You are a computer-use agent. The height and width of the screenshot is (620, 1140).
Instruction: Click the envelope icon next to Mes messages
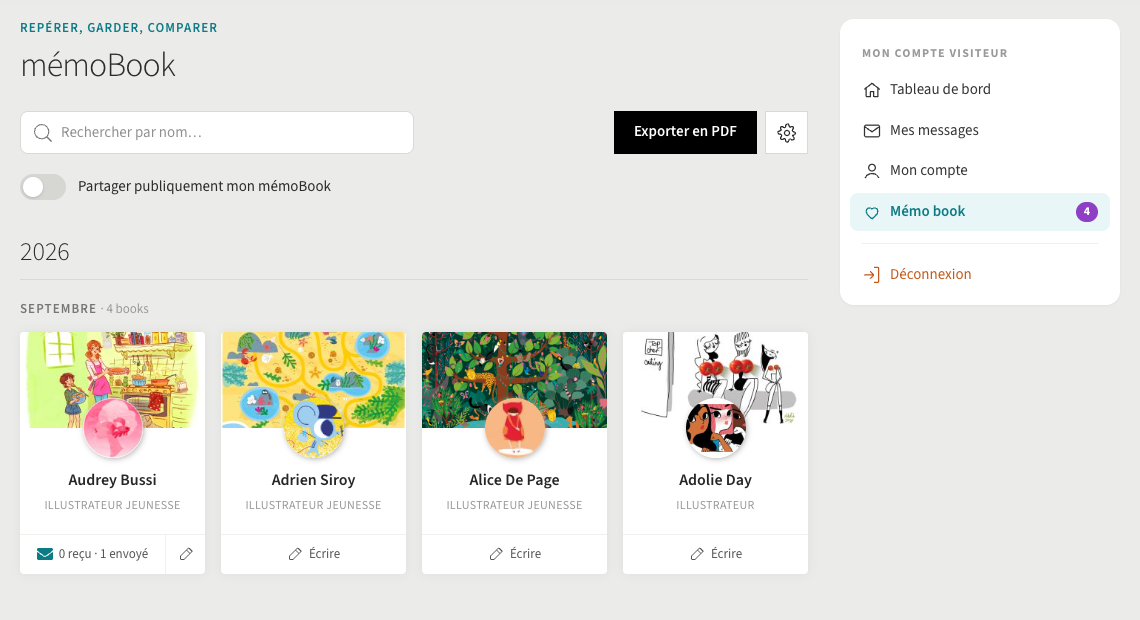point(871,130)
